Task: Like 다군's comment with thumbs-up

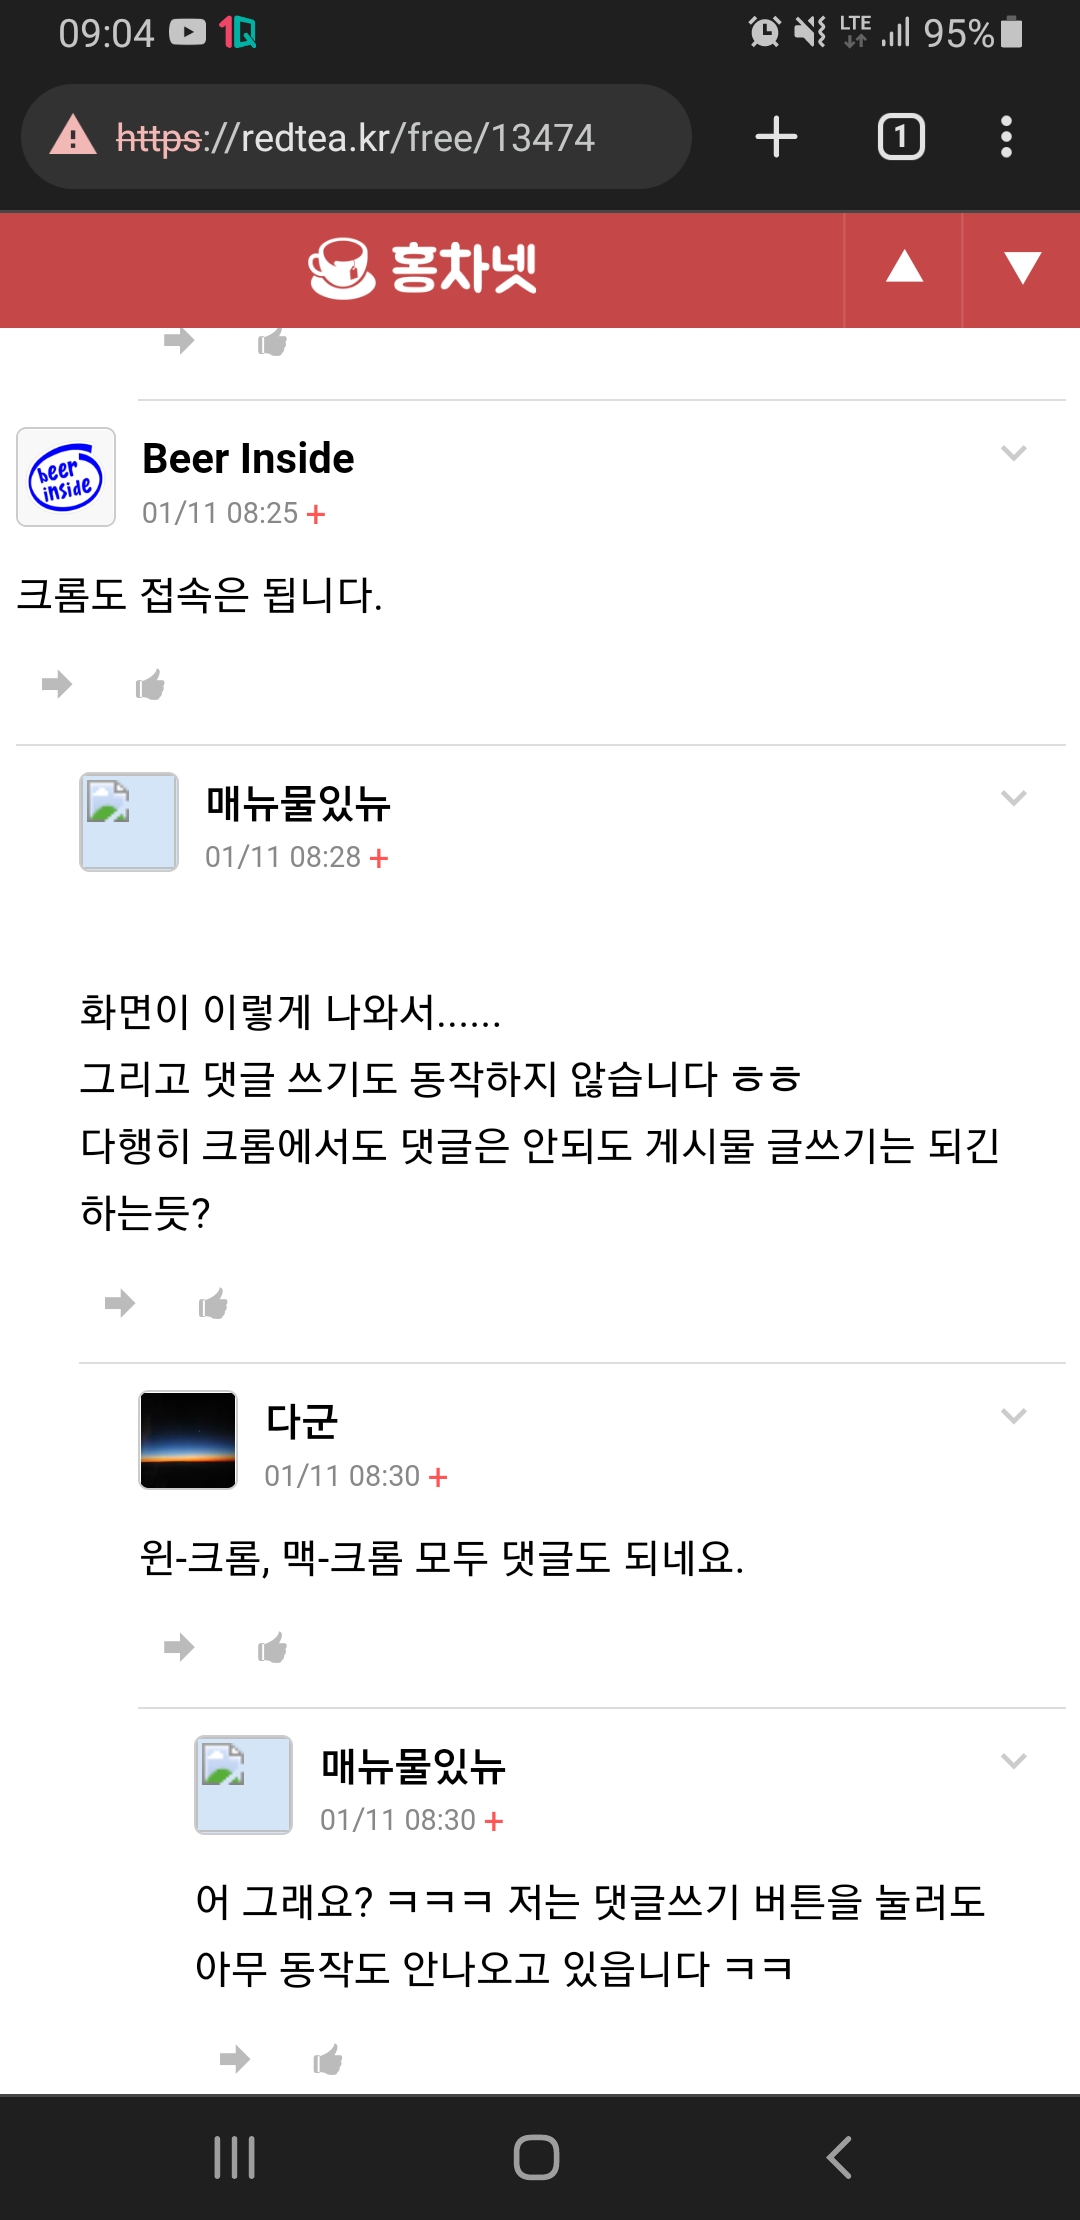Action: click(x=272, y=1647)
